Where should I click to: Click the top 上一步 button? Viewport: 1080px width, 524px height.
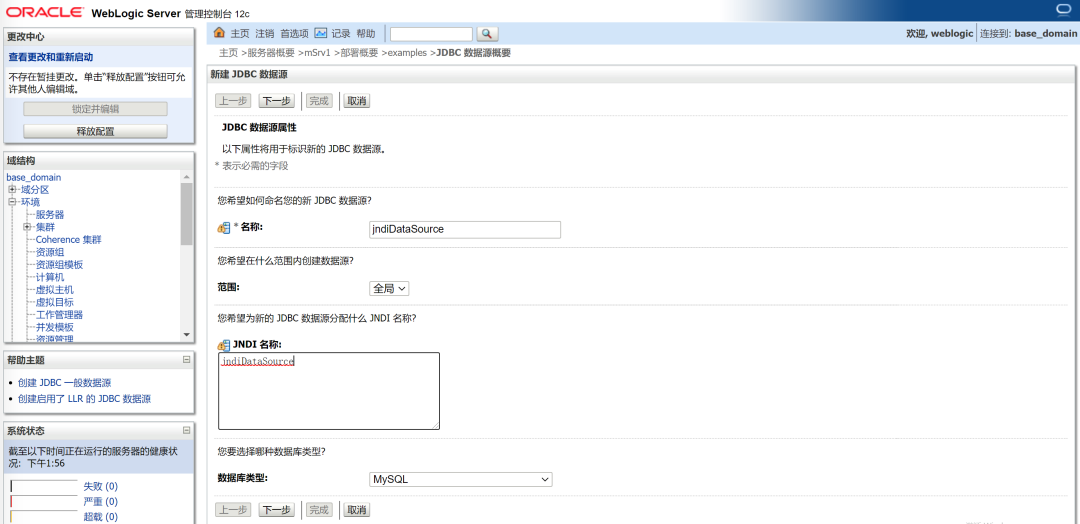[233, 101]
